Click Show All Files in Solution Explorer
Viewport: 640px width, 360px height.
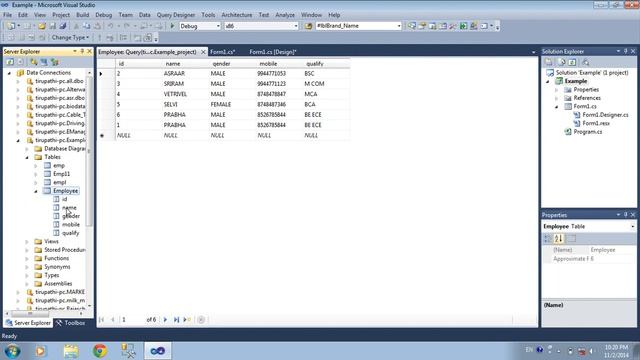(562, 62)
